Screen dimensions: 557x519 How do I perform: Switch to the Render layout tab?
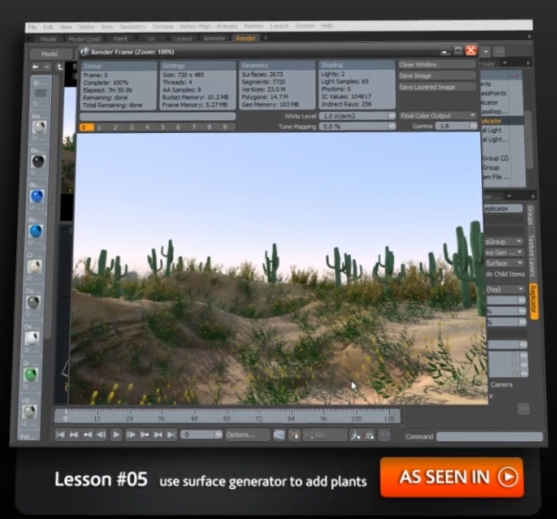(245, 38)
